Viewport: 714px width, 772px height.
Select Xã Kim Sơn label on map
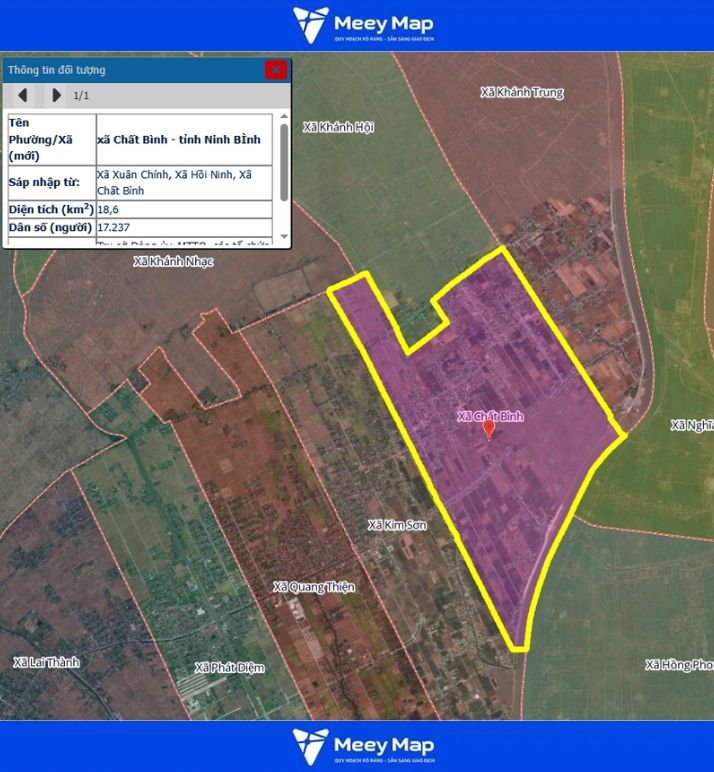[x=397, y=525]
